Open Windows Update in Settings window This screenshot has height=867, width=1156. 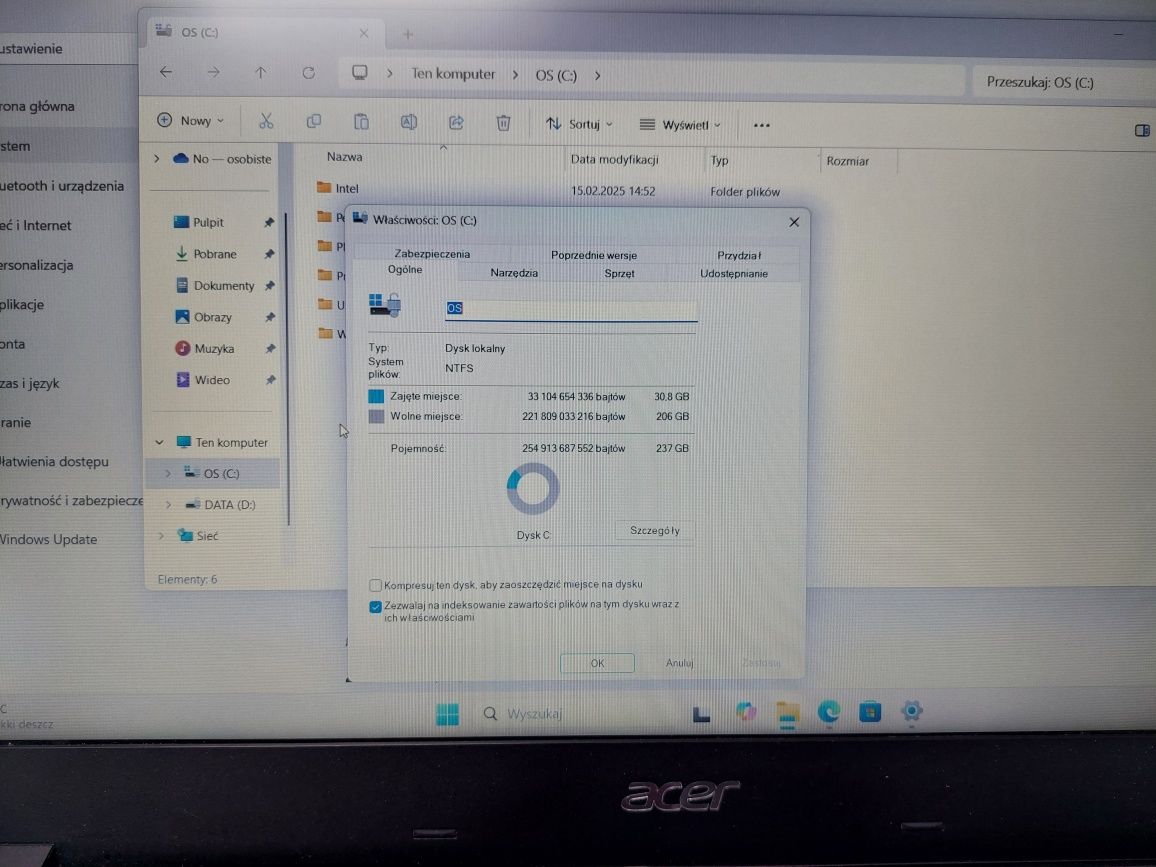49,539
